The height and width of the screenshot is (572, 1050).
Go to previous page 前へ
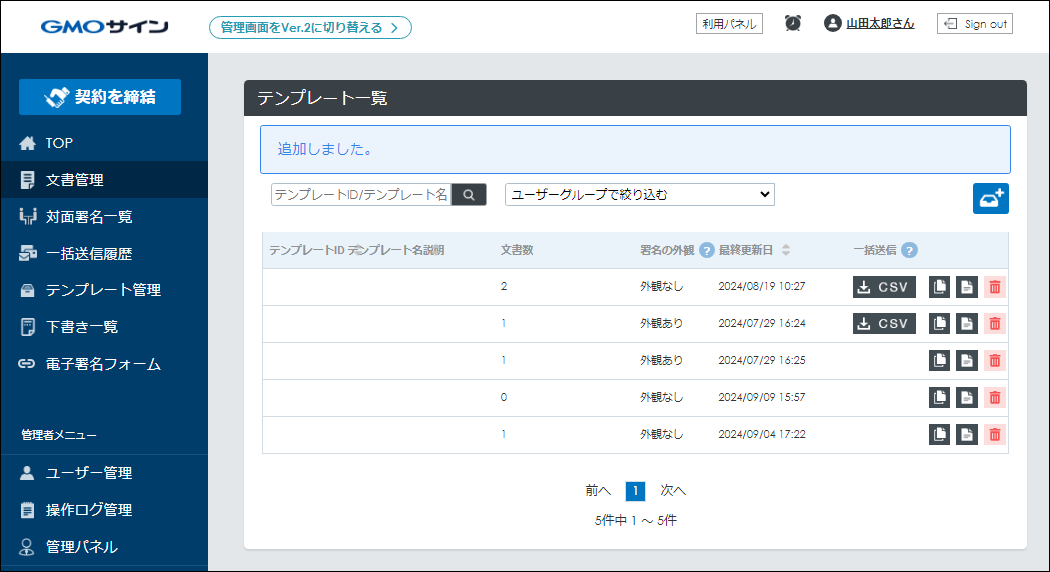pos(598,491)
